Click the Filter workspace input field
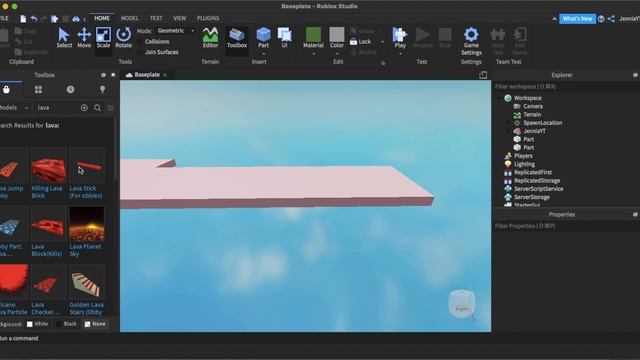 tap(566, 87)
